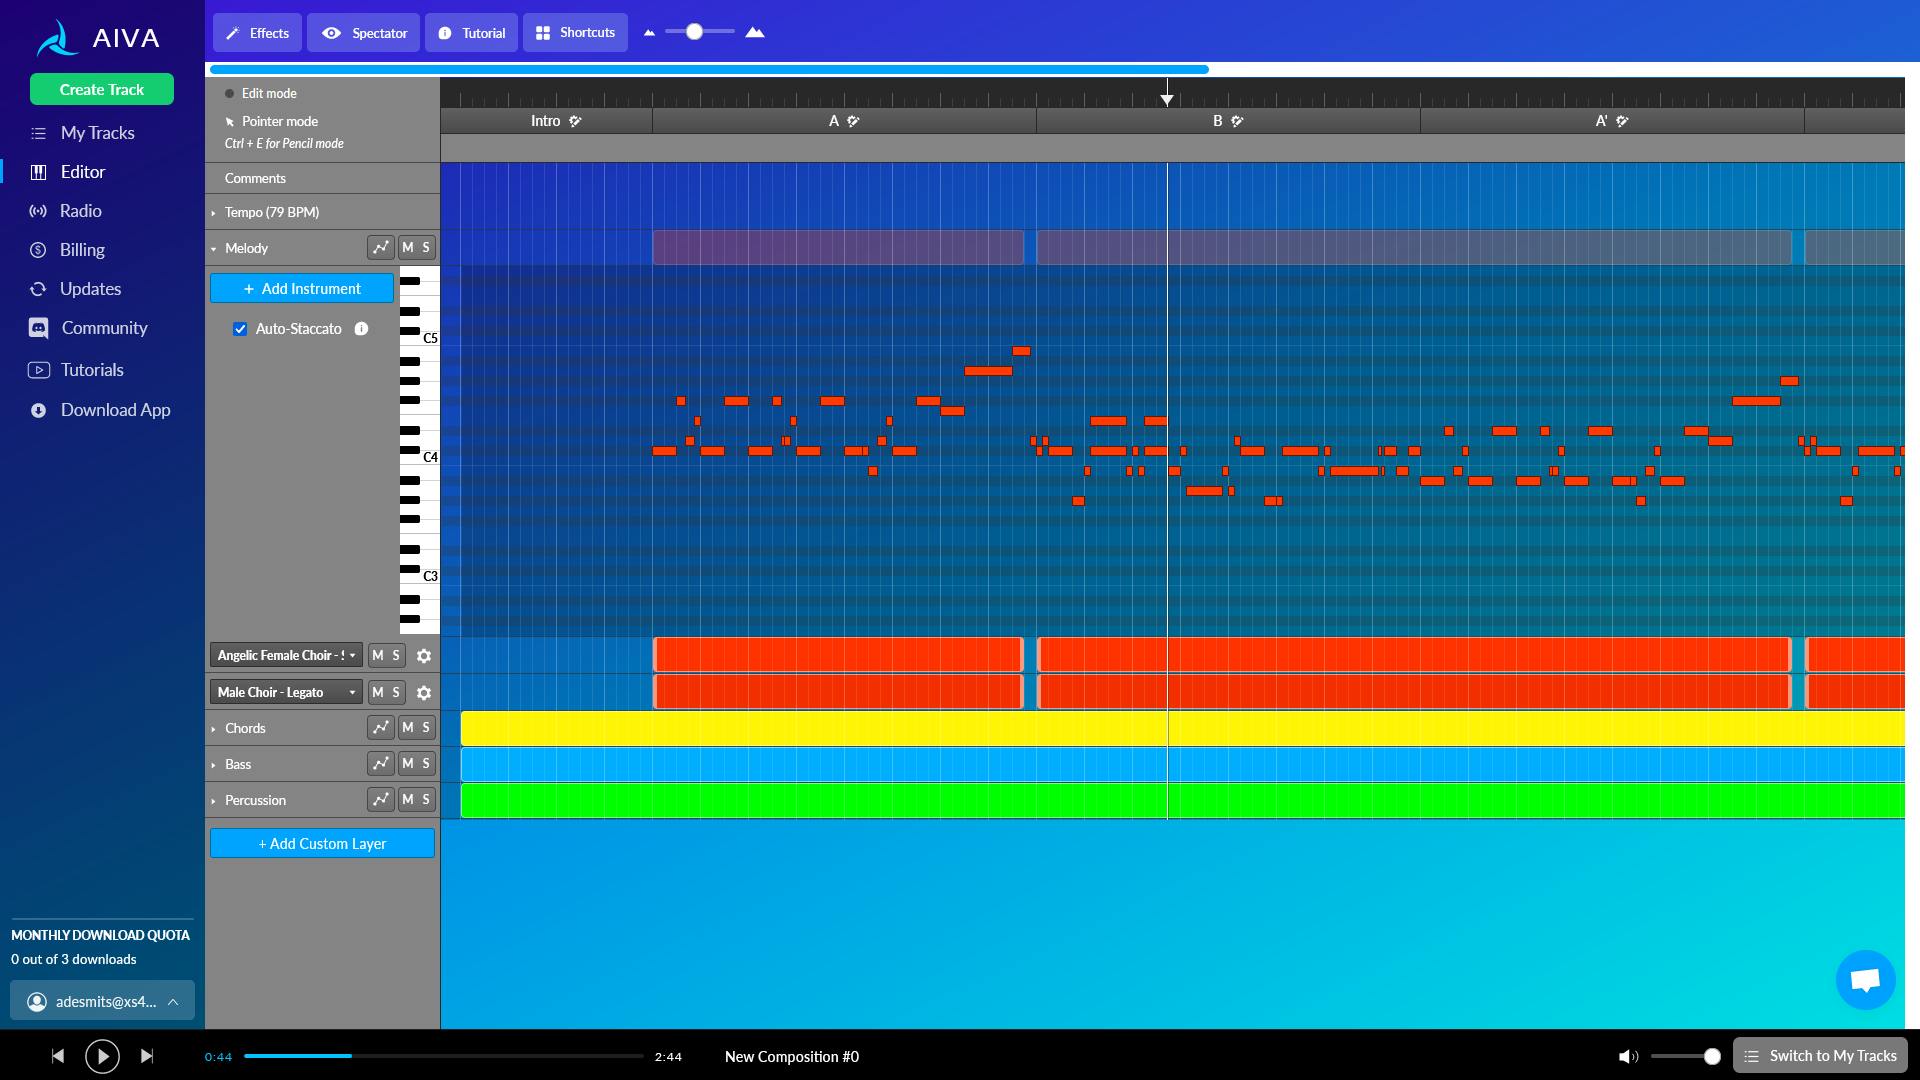The height and width of the screenshot is (1080, 1920).
Task: Mute the Chords layer
Action: [x=407, y=728]
